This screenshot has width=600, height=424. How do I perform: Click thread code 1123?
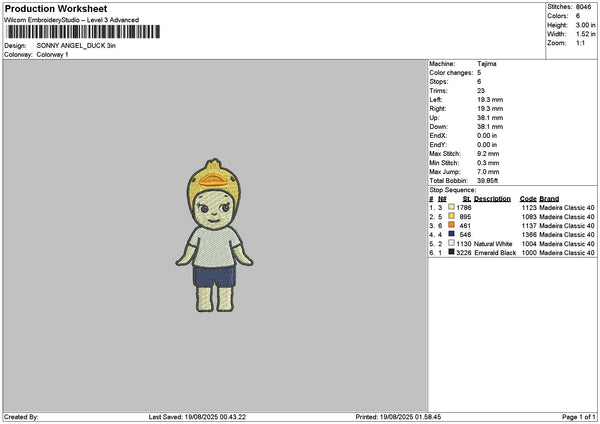point(529,208)
